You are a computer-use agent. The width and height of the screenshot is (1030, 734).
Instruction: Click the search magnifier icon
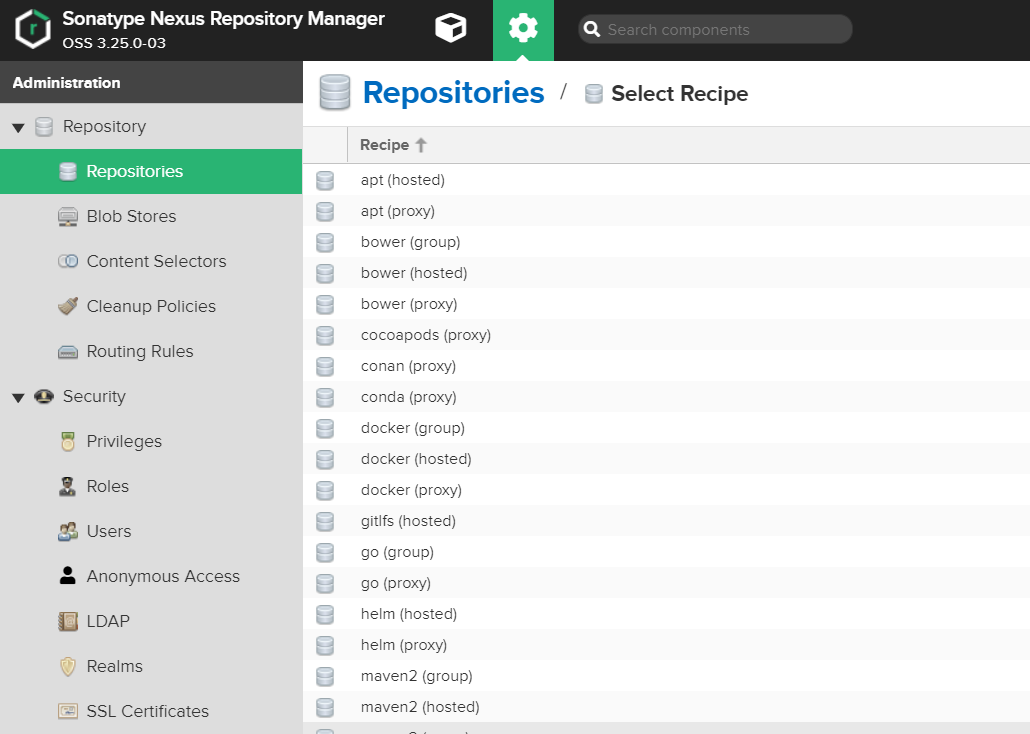(592, 30)
